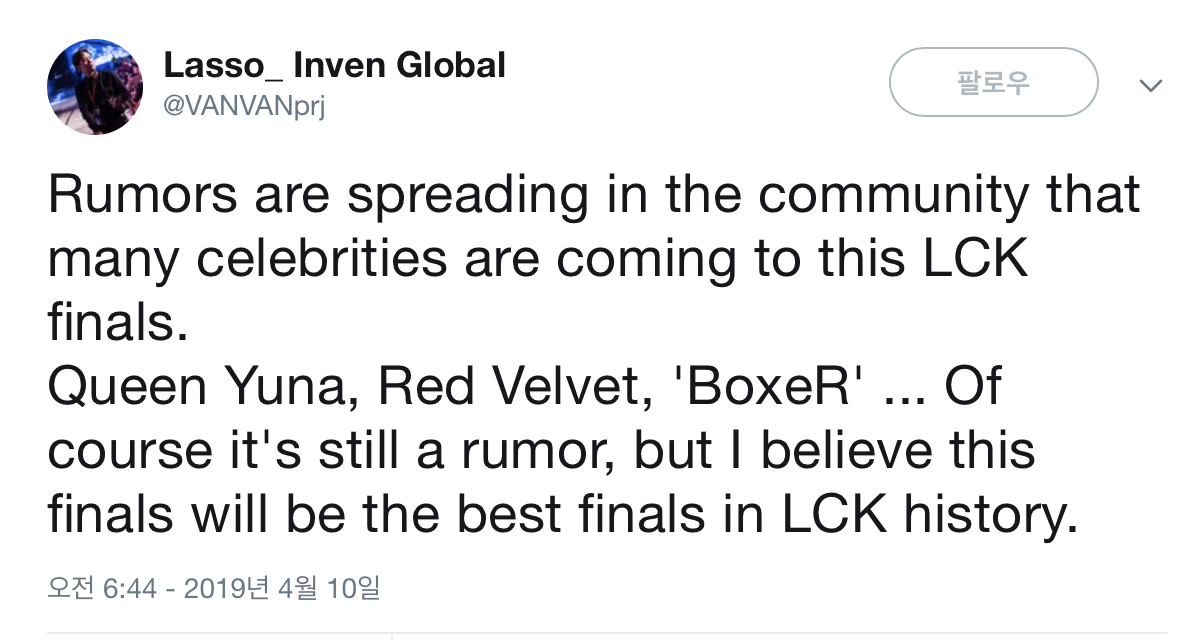
Task: Open the tweet timestamp 오전 6:44
Action: point(103,588)
